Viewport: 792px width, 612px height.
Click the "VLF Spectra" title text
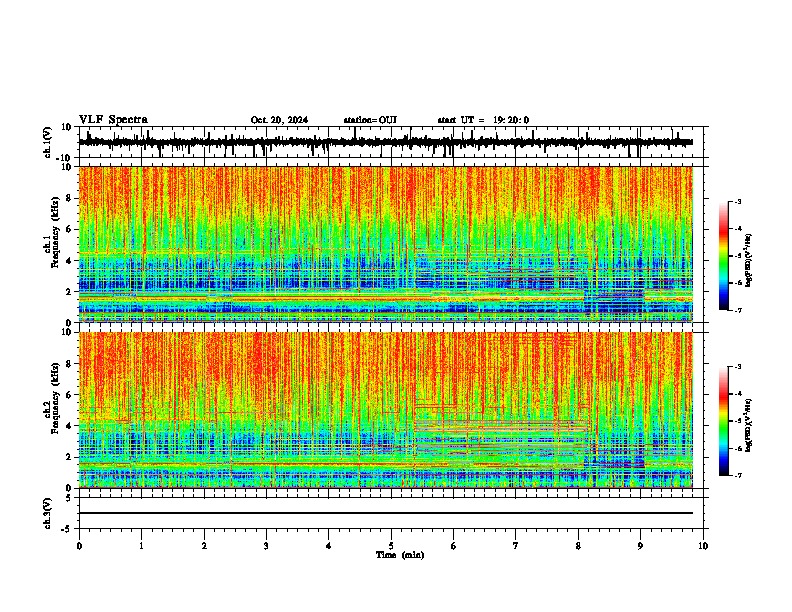click(113, 120)
